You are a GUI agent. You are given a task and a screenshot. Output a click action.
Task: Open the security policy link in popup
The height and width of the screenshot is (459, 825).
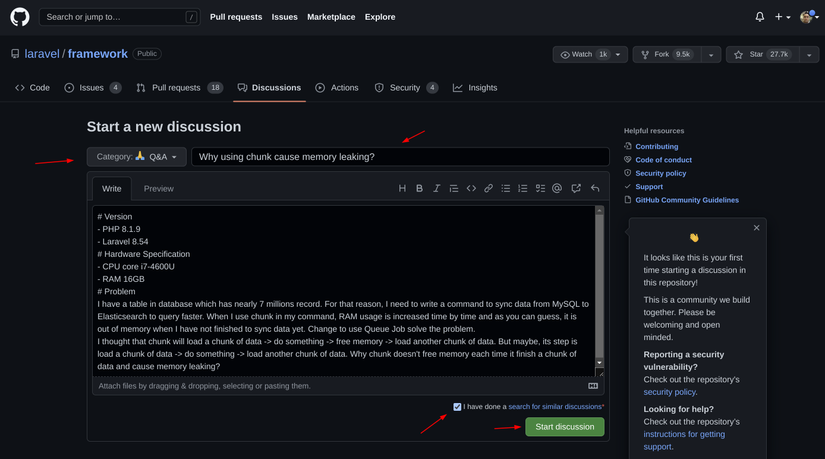pyautogui.click(x=670, y=392)
